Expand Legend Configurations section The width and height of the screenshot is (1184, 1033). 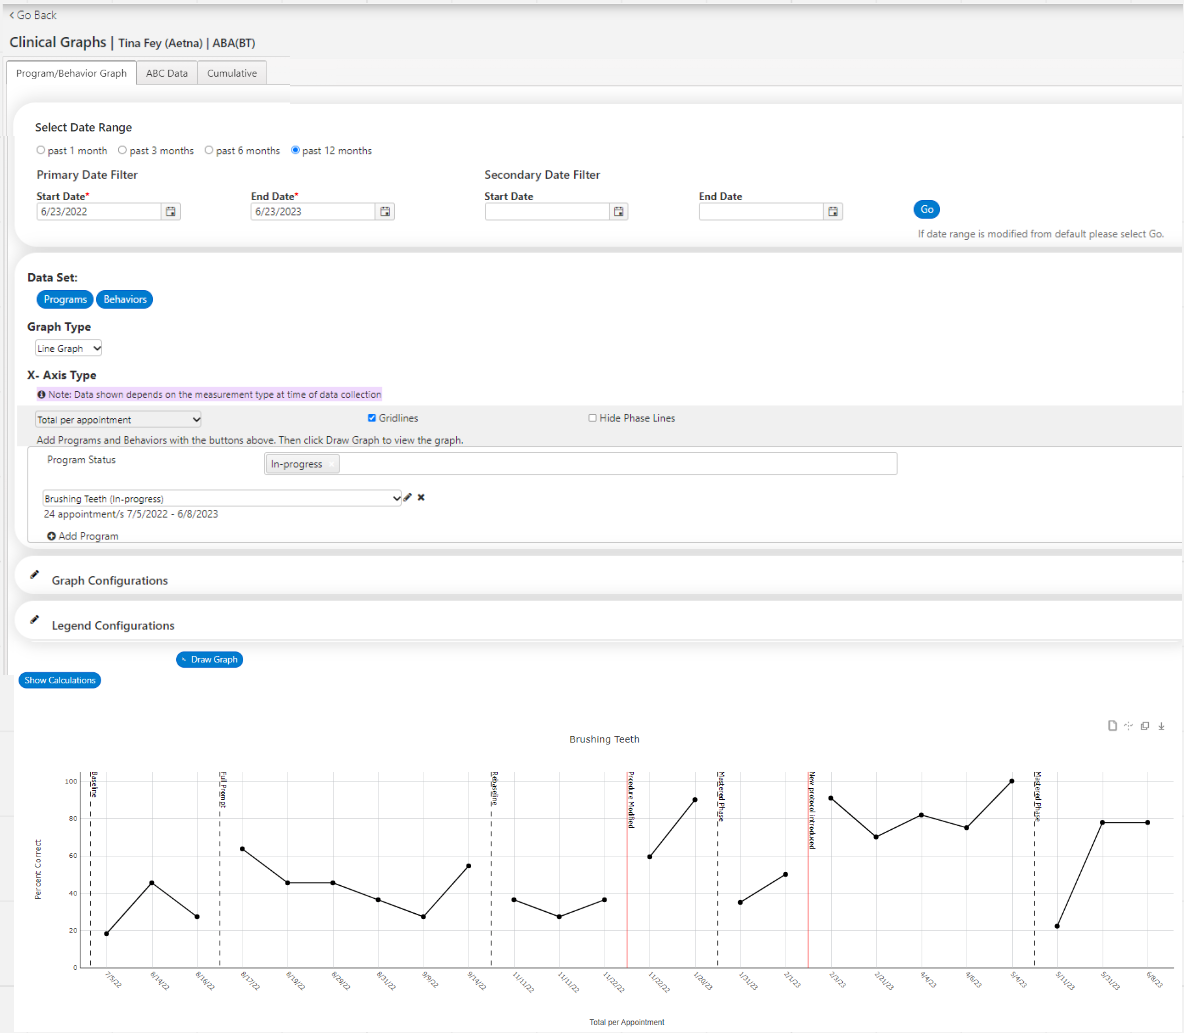(113, 626)
